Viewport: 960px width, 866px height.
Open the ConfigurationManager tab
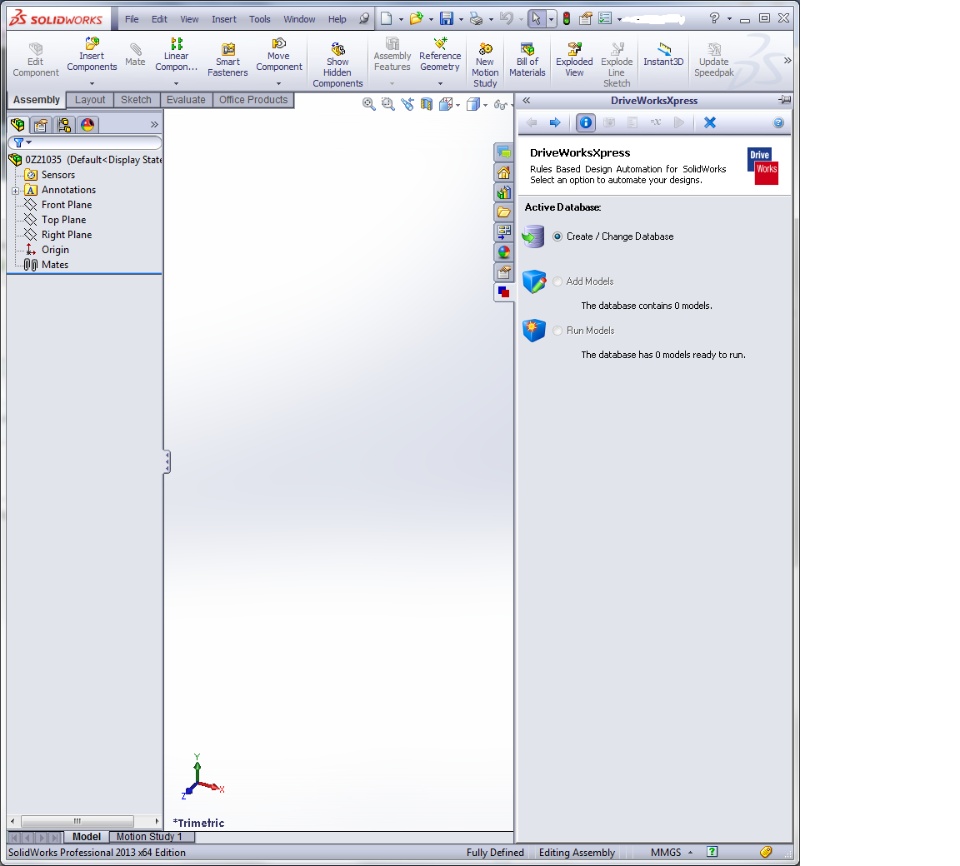(64, 125)
